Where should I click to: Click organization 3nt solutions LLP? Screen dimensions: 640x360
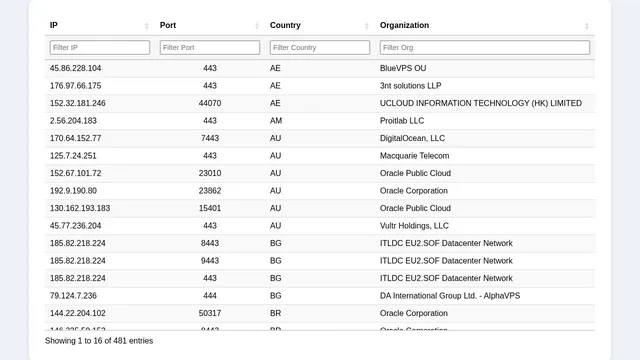411,86
